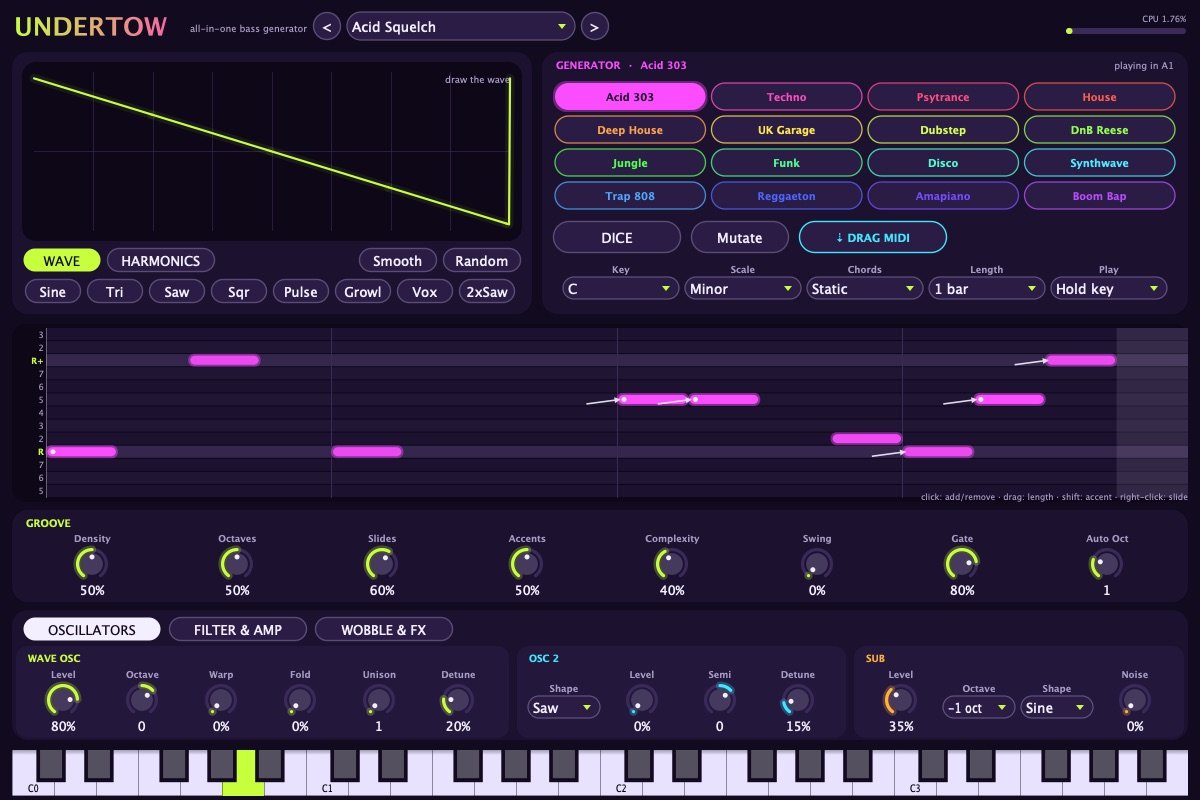Click the Mutate button
Screen dimensions: 1200x800
(x=740, y=238)
